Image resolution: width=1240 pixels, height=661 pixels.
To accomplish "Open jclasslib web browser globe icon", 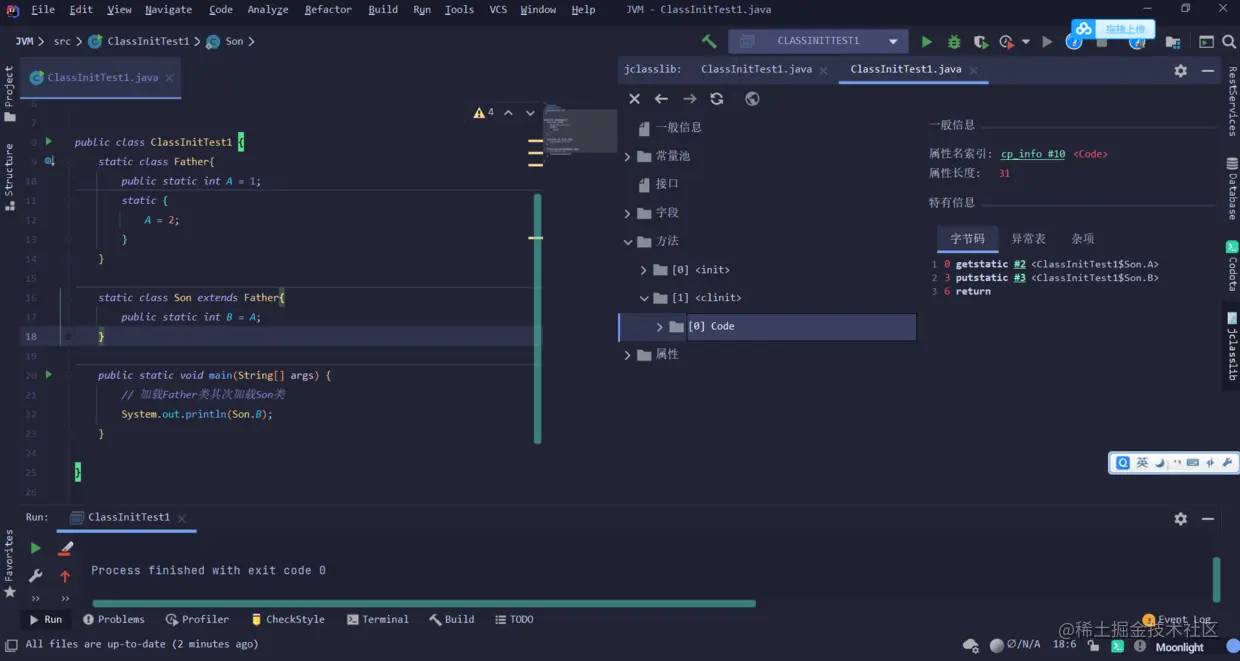I will [752, 98].
